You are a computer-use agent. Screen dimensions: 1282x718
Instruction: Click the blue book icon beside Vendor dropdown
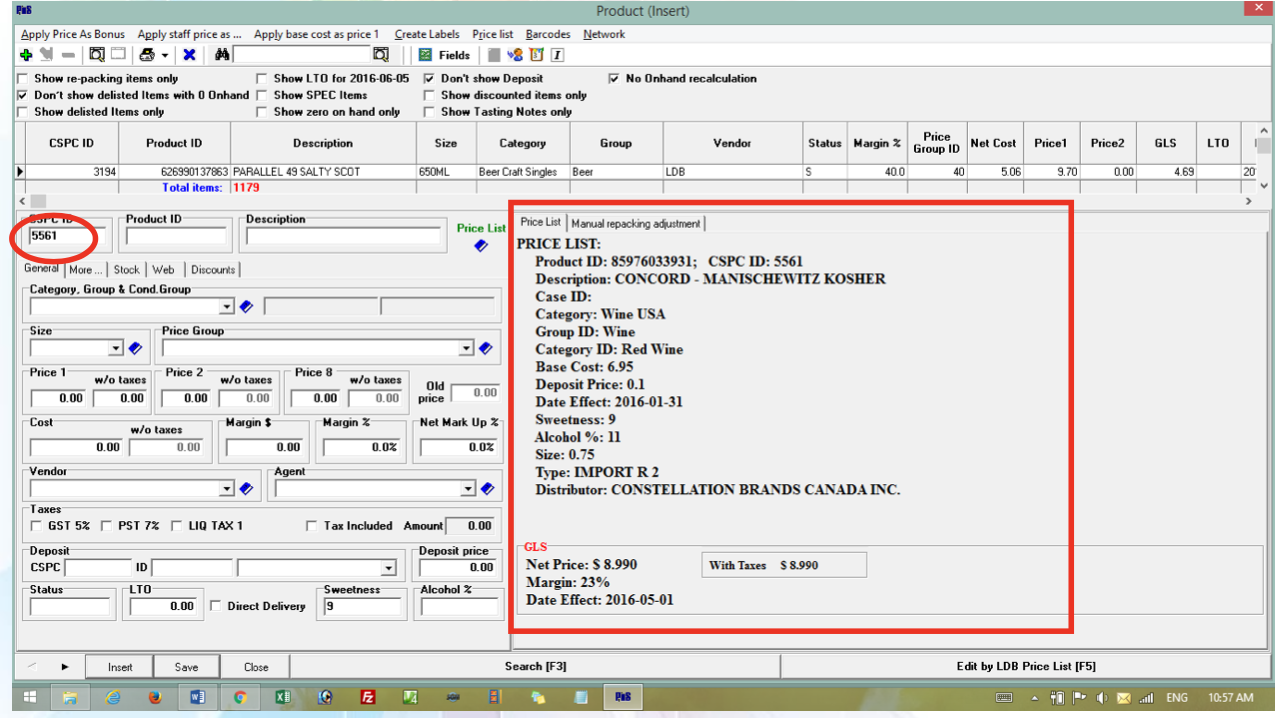(246, 489)
